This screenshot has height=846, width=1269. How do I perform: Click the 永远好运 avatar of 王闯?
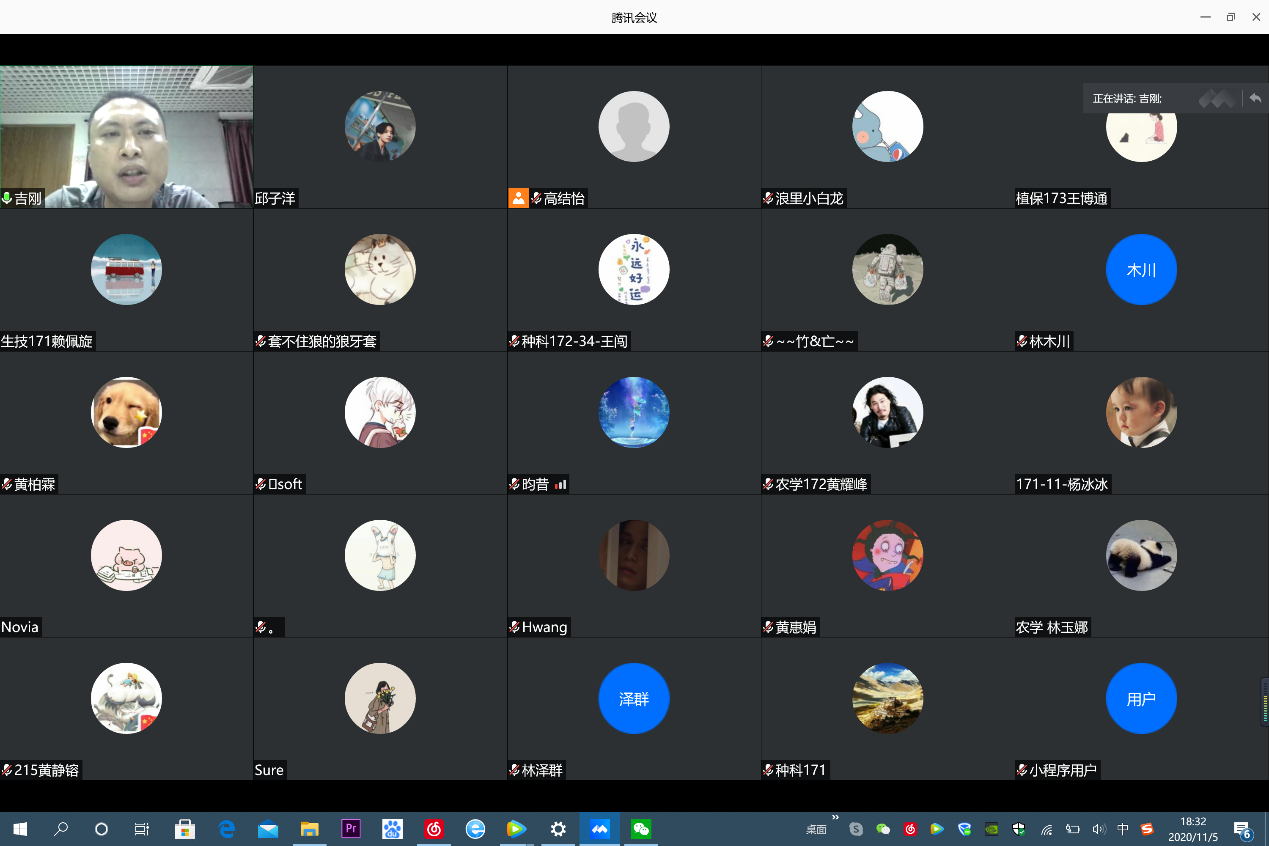click(633, 270)
